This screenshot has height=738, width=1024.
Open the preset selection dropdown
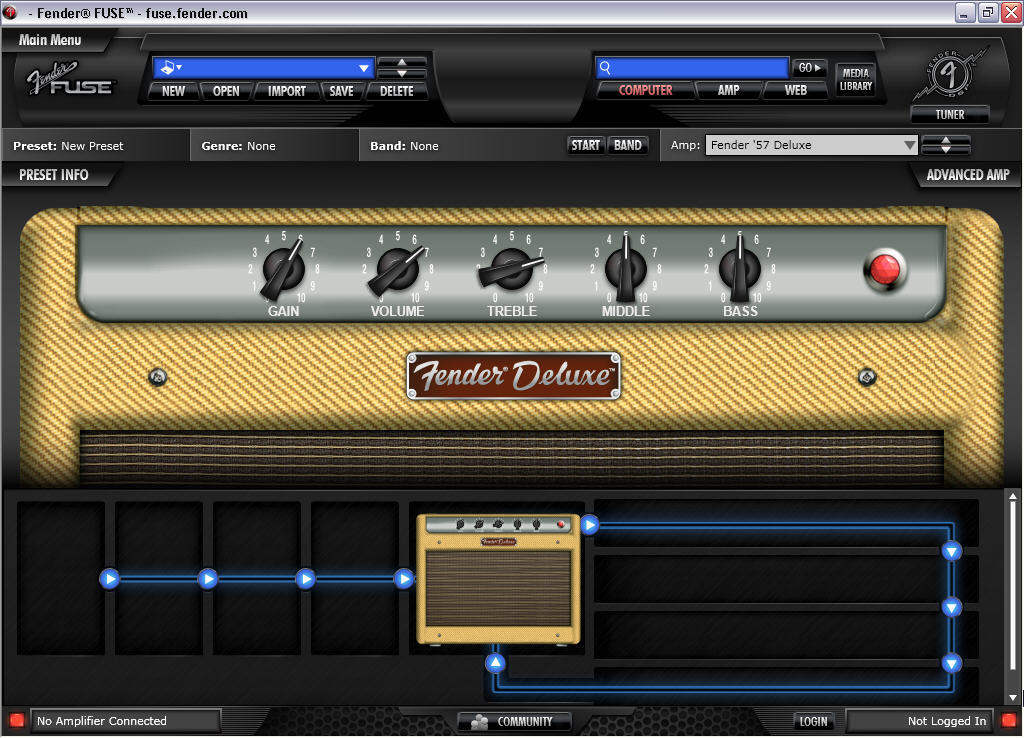[x=262, y=67]
